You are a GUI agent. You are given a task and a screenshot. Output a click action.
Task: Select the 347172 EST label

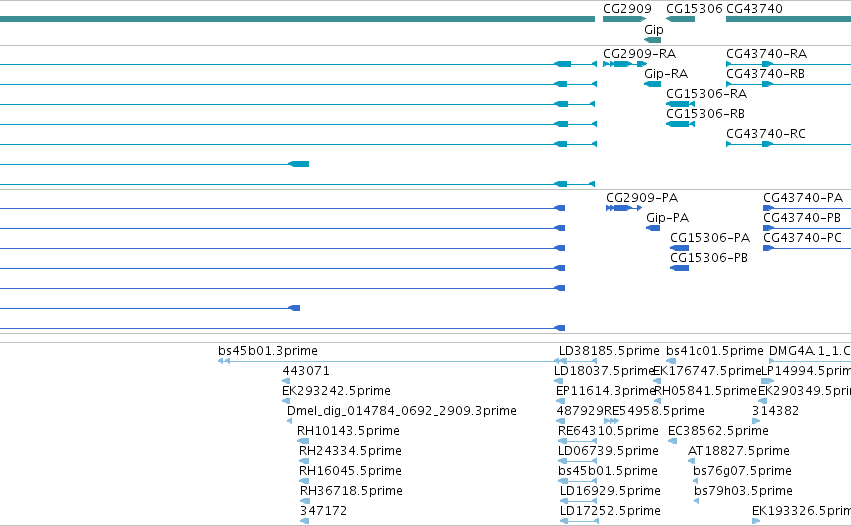click(323, 511)
